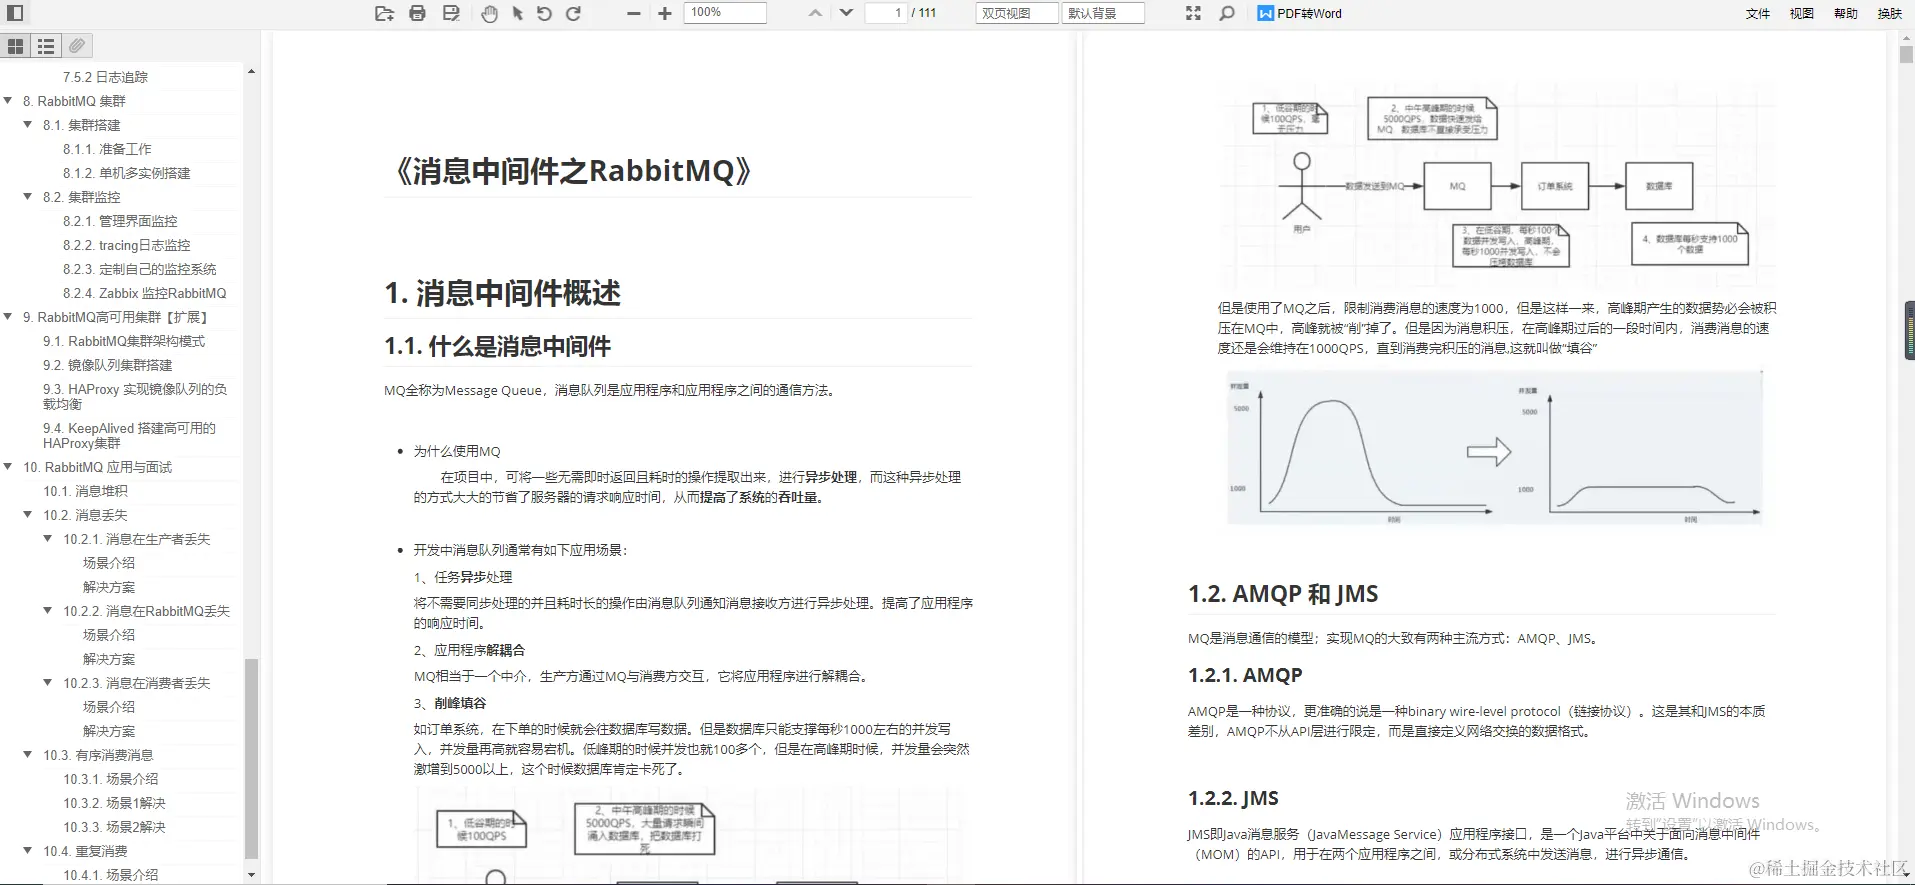Image resolution: width=1915 pixels, height=885 pixels.
Task: Click the MQ order flow diagram image
Action: tap(1498, 186)
